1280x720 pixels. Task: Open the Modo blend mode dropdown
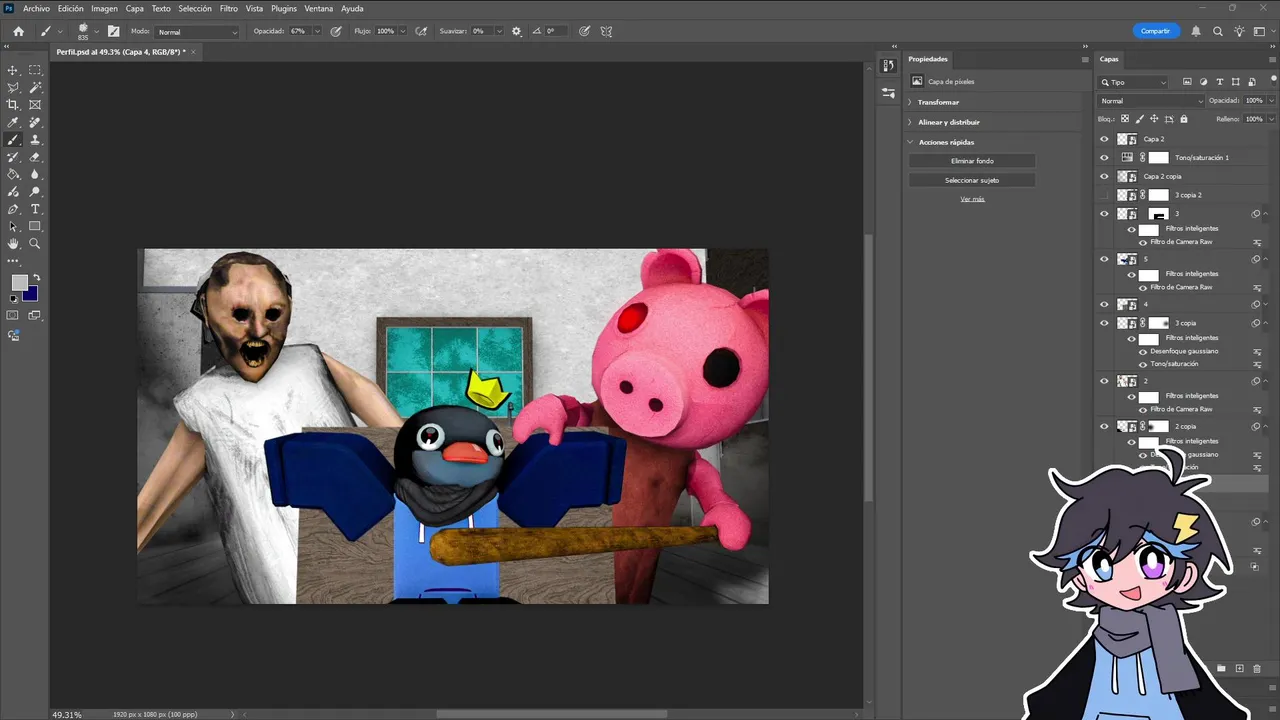tap(198, 32)
